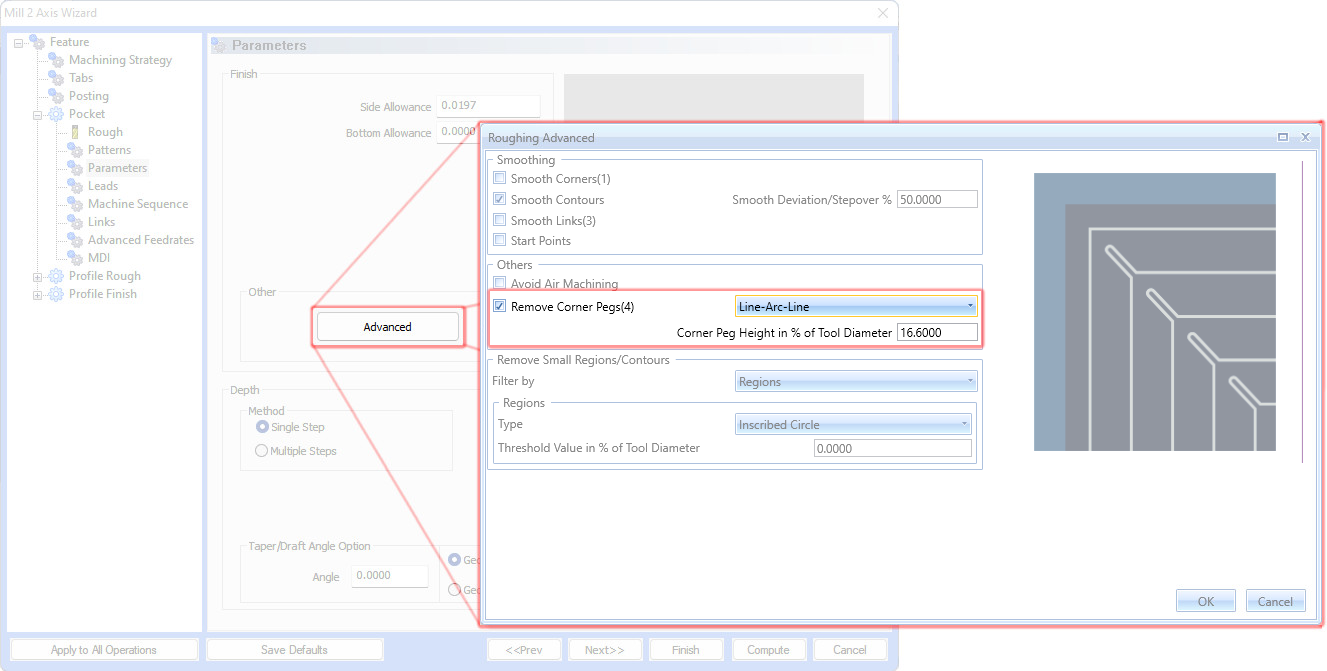This screenshot has height=671, width=1327.
Task: Click the Patterns gear icon
Action: tap(76, 150)
